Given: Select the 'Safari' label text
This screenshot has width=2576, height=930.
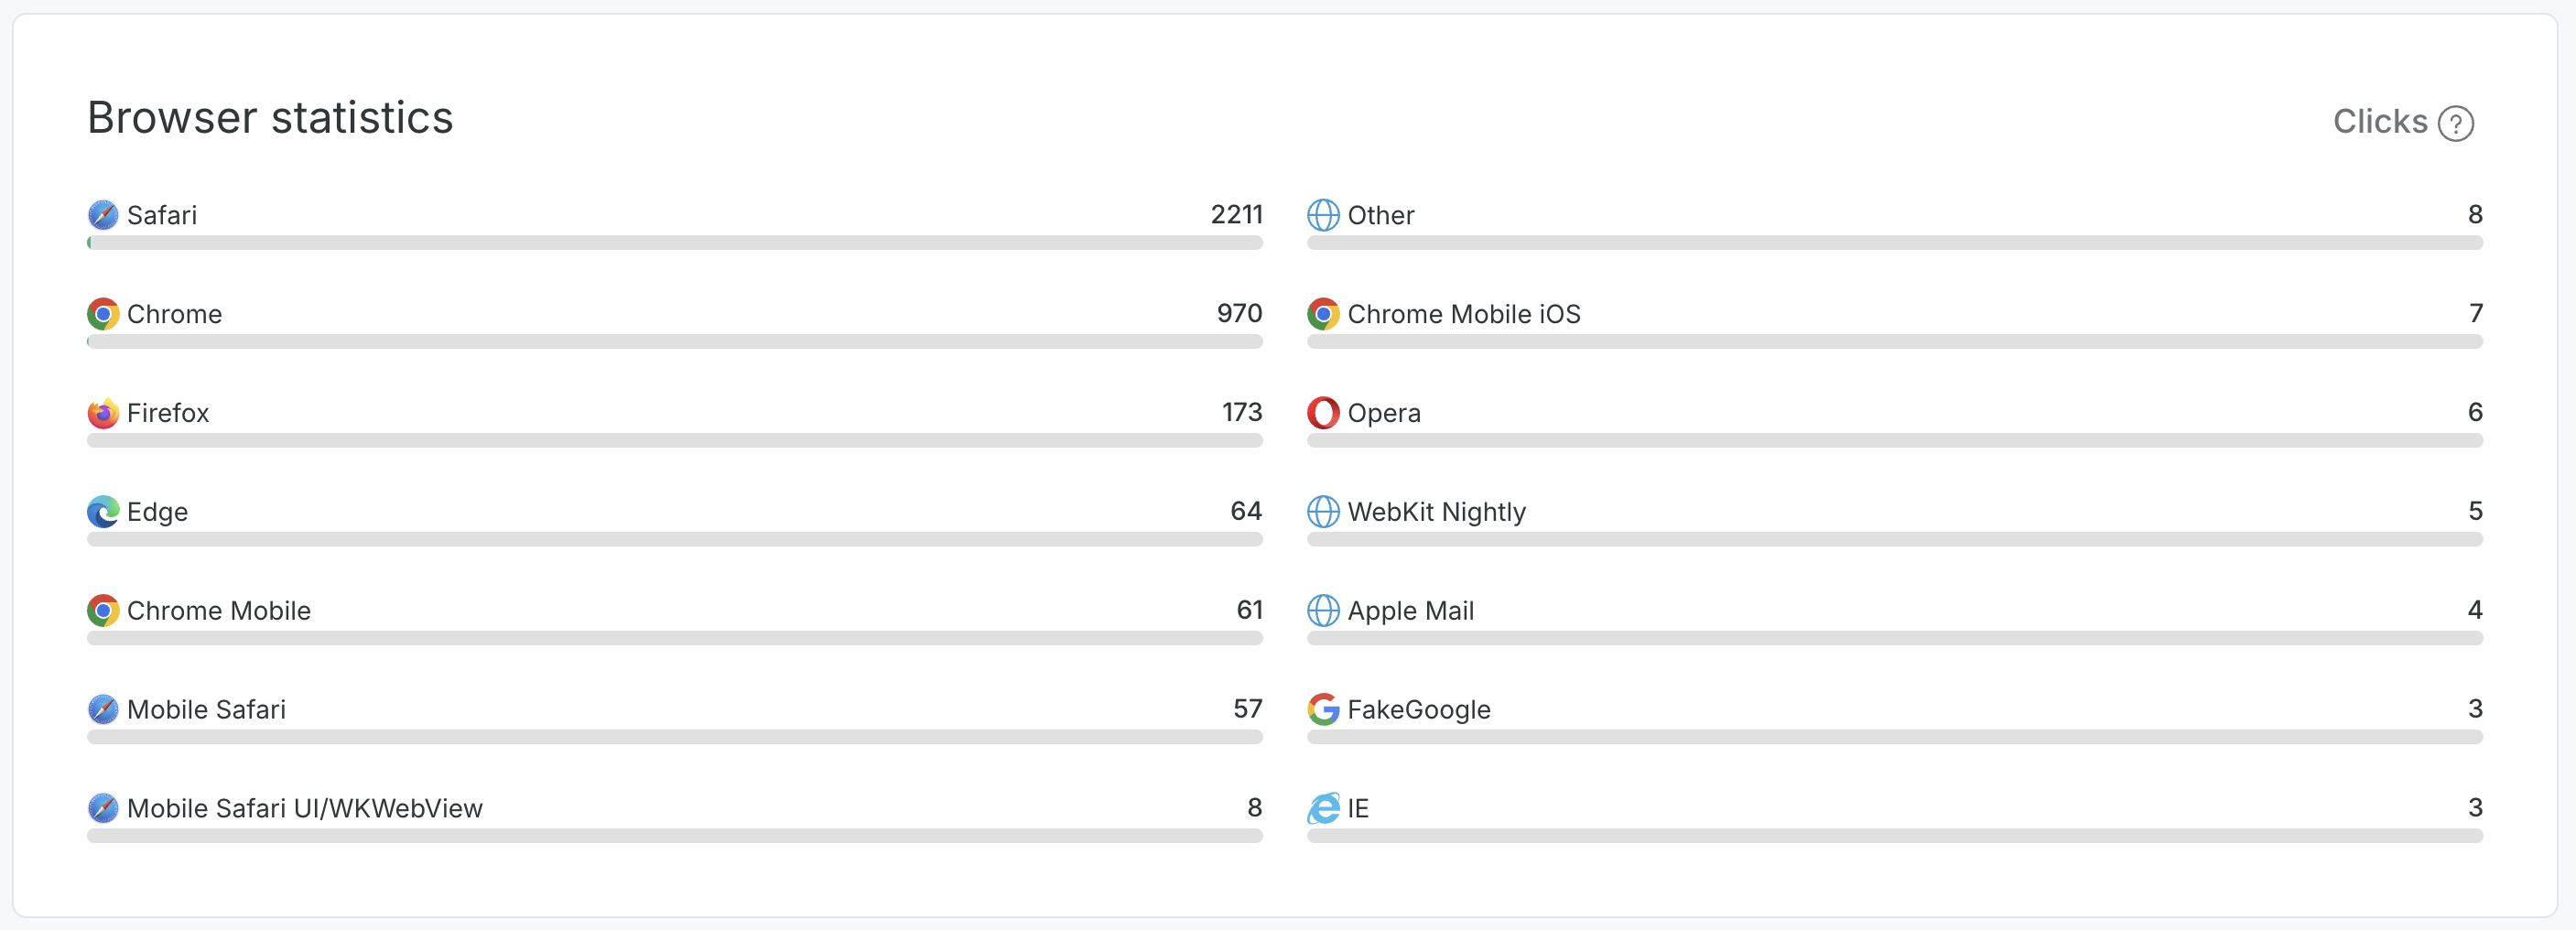Looking at the screenshot, I should pyautogui.click(x=162, y=215).
